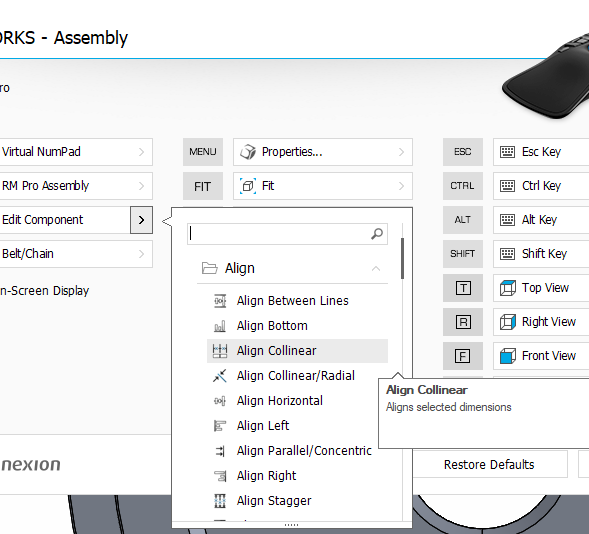
Task: Pick the Align Stagger icon
Action: (x=220, y=501)
